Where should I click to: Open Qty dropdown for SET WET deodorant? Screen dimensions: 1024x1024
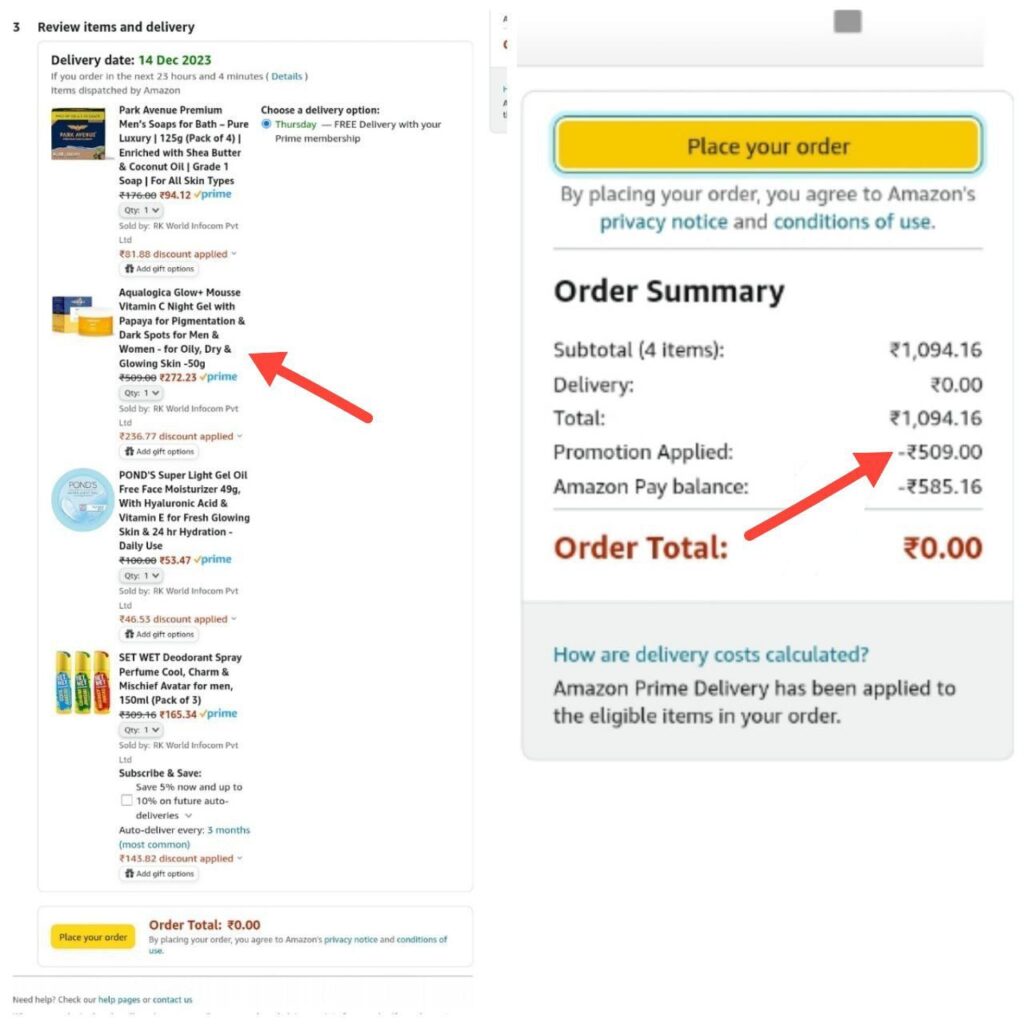tap(142, 730)
